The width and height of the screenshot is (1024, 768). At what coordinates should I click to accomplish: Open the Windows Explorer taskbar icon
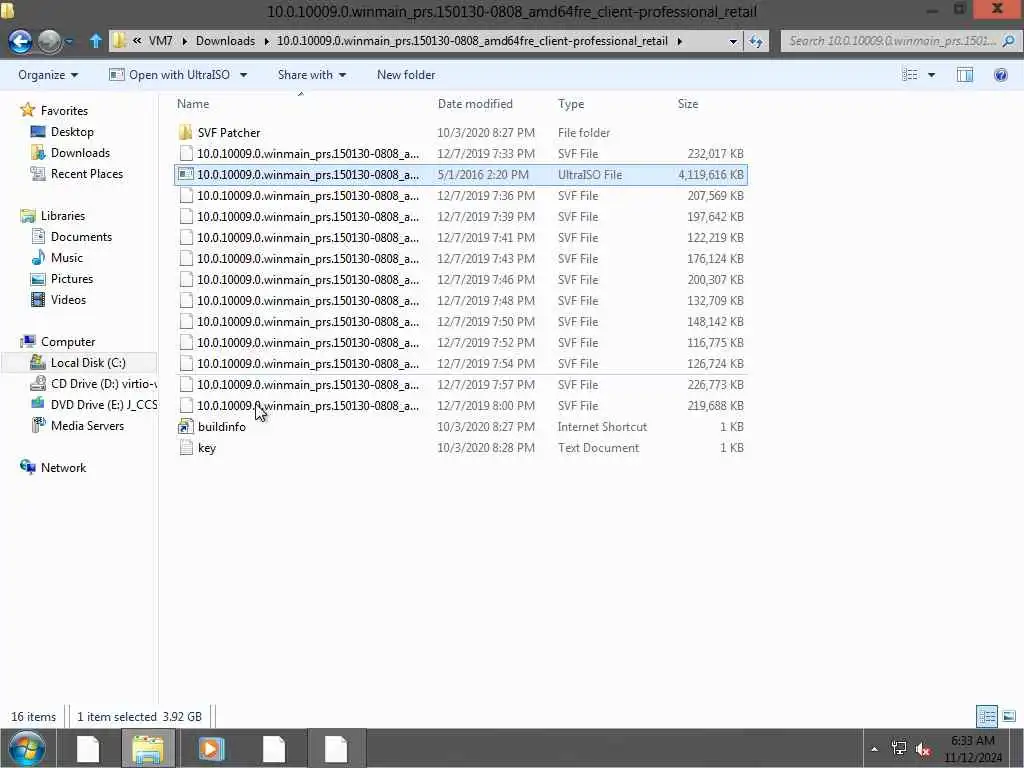(x=148, y=748)
